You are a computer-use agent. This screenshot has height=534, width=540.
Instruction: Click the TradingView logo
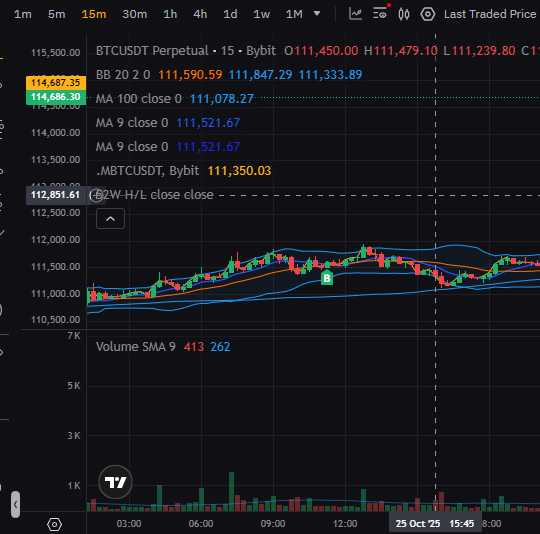pos(115,482)
